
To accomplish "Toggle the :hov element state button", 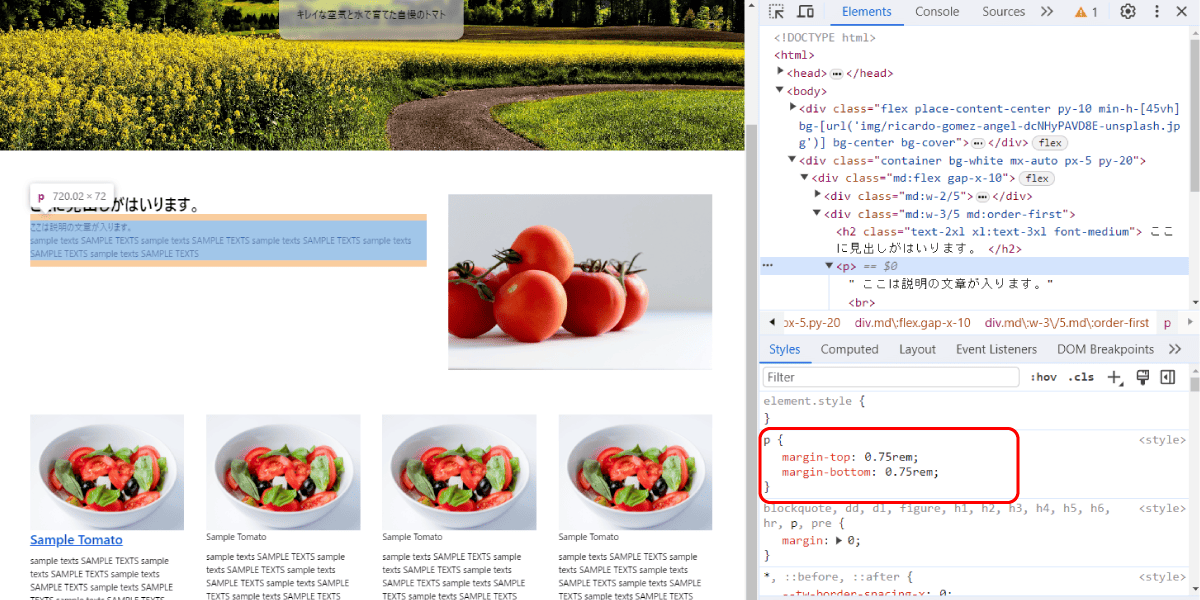I will click(x=1044, y=377).
